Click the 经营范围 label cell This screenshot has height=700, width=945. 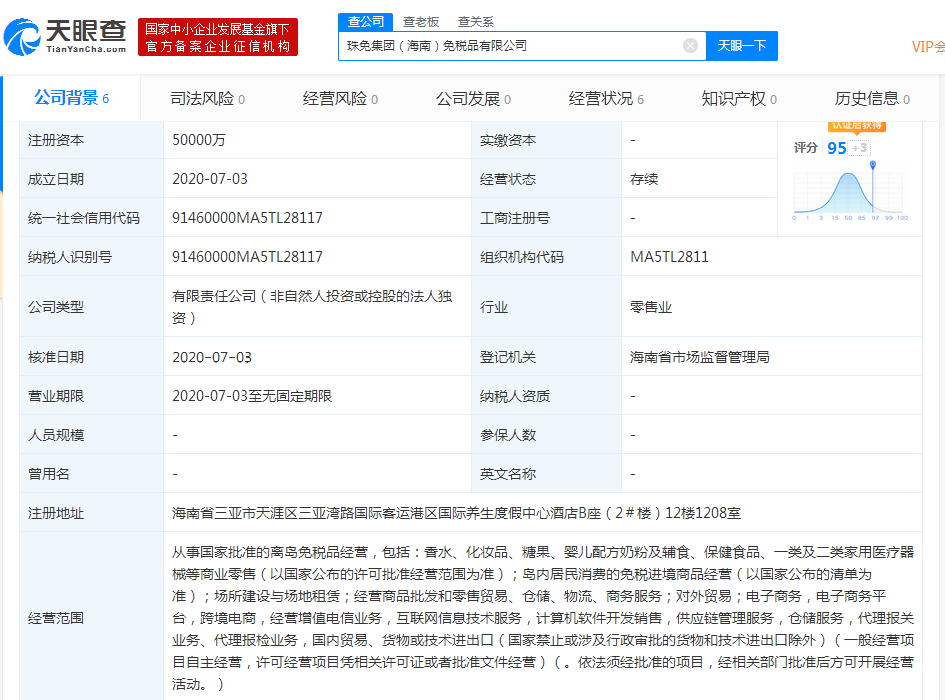tap(92, 618)
